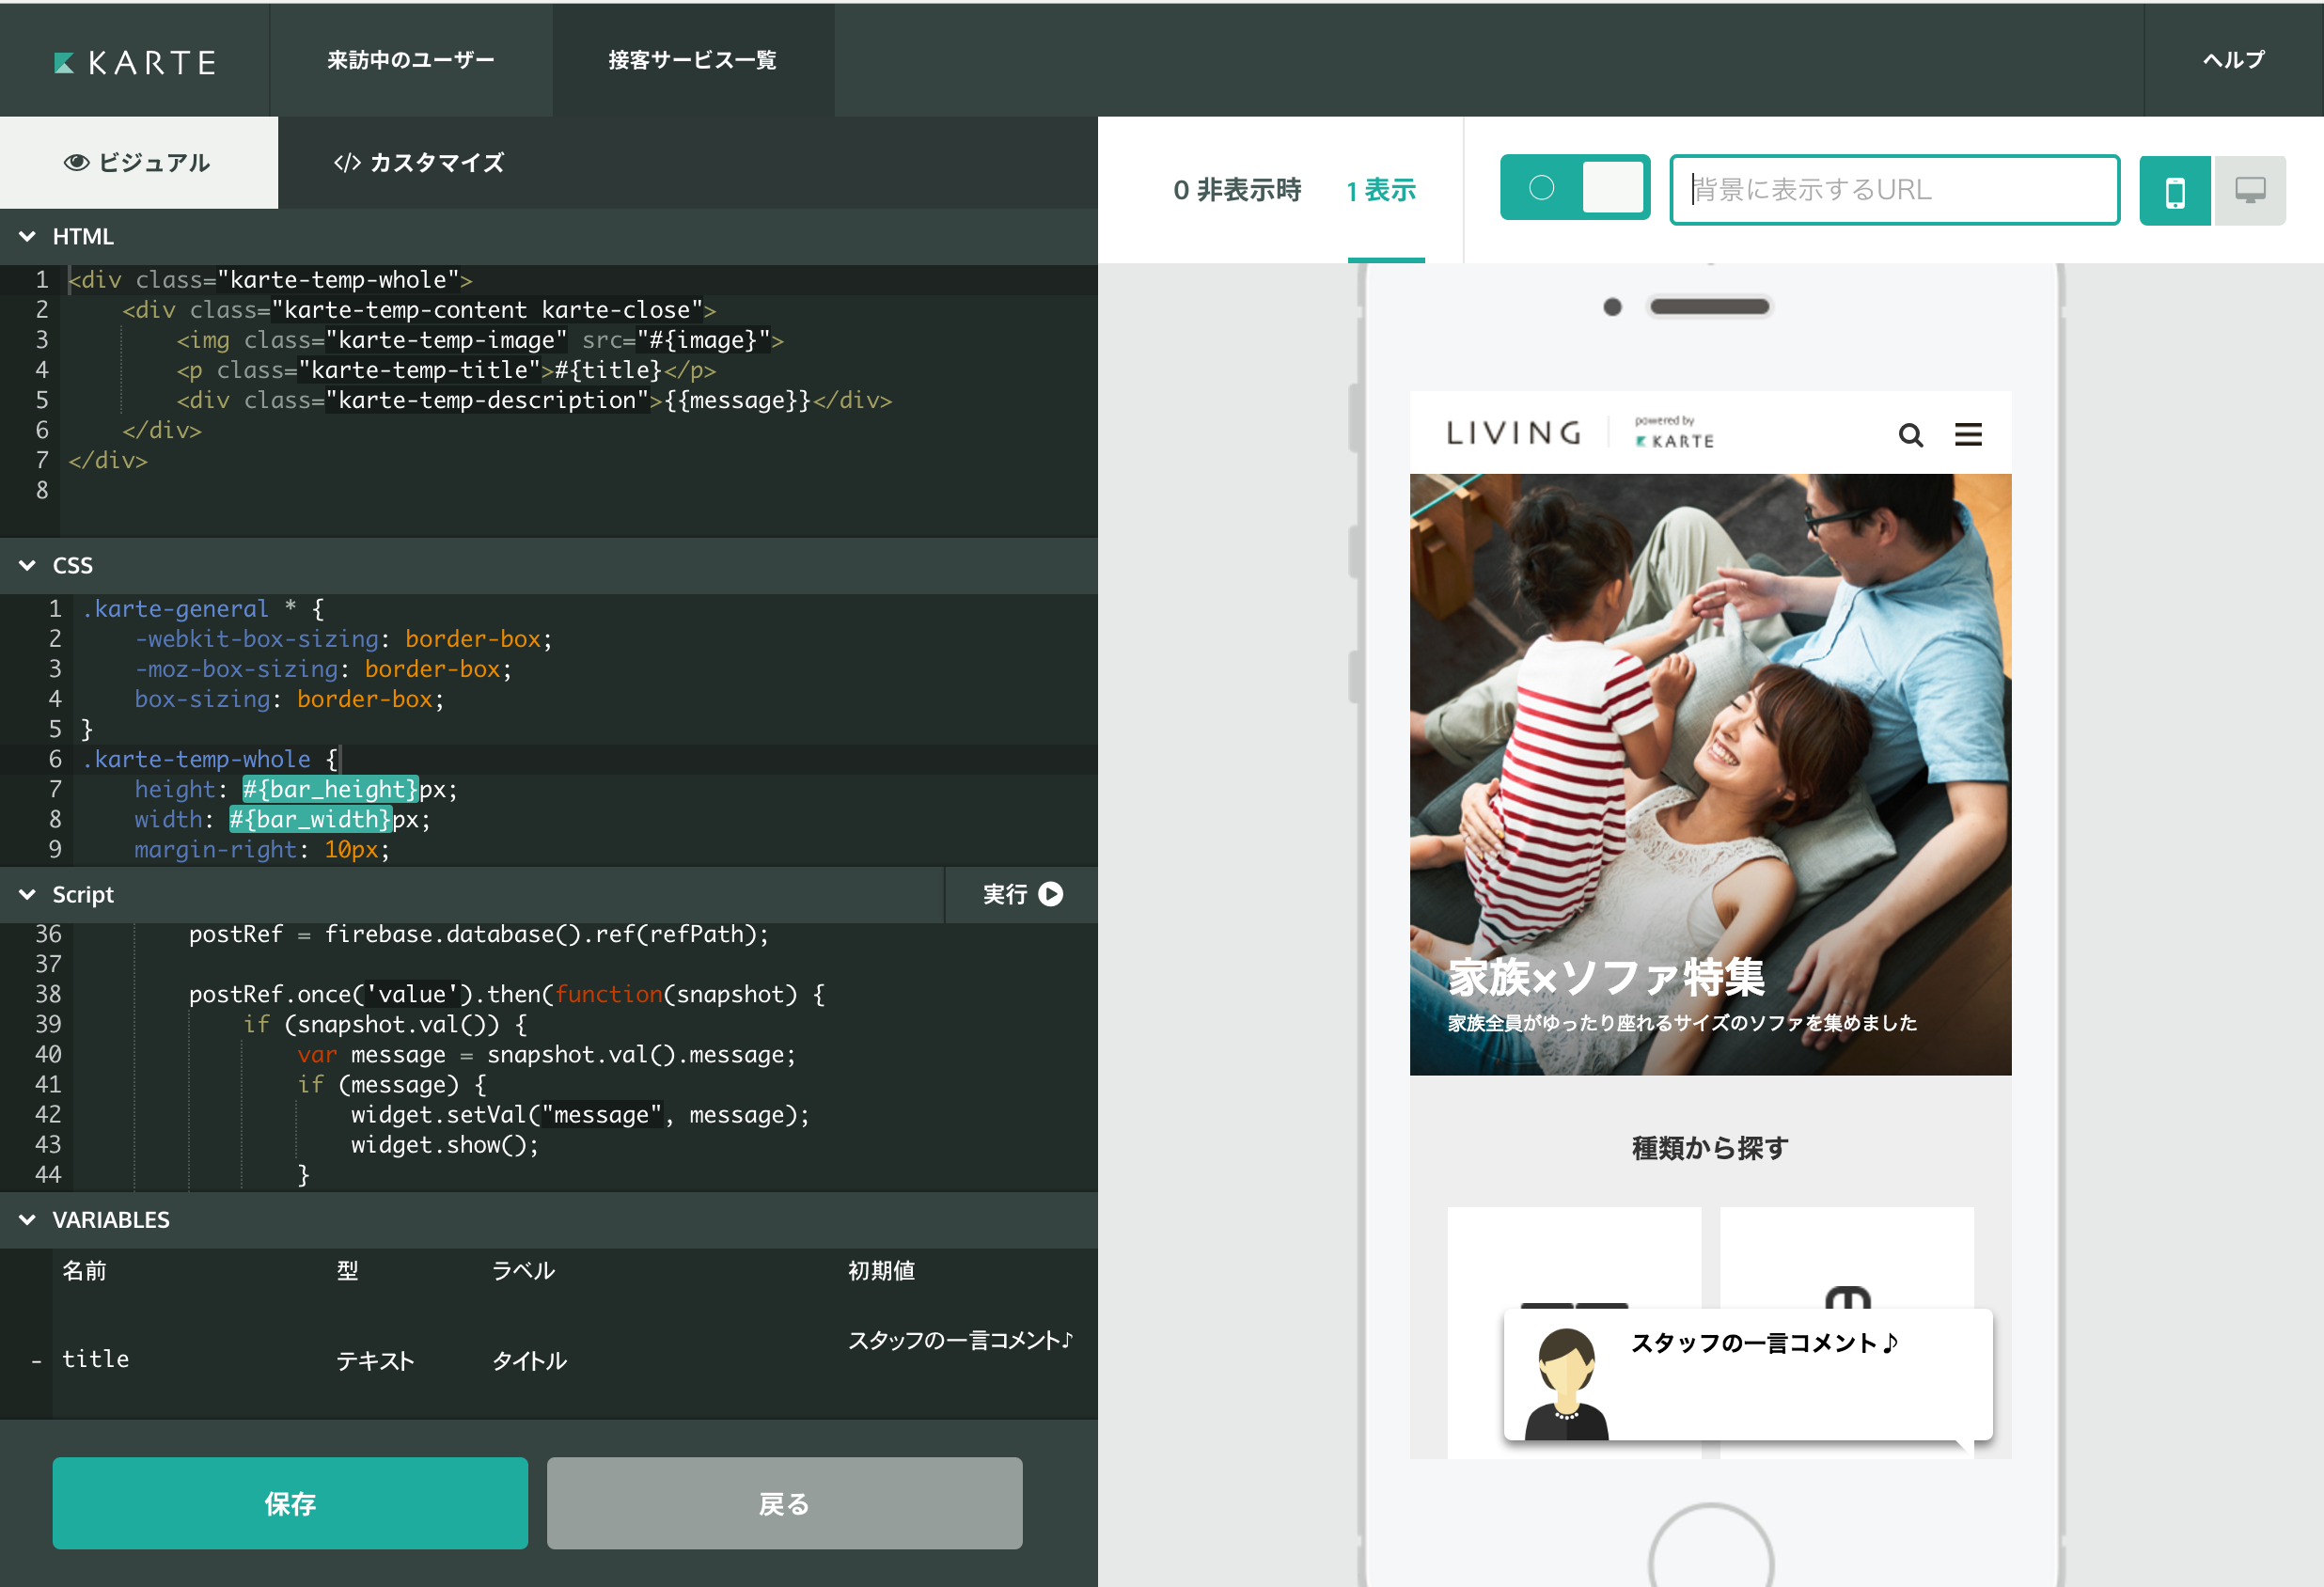Switch to 0 非表示時 state
2324x1587 pixels.
pyautogui.click(x=1237, y=190)
